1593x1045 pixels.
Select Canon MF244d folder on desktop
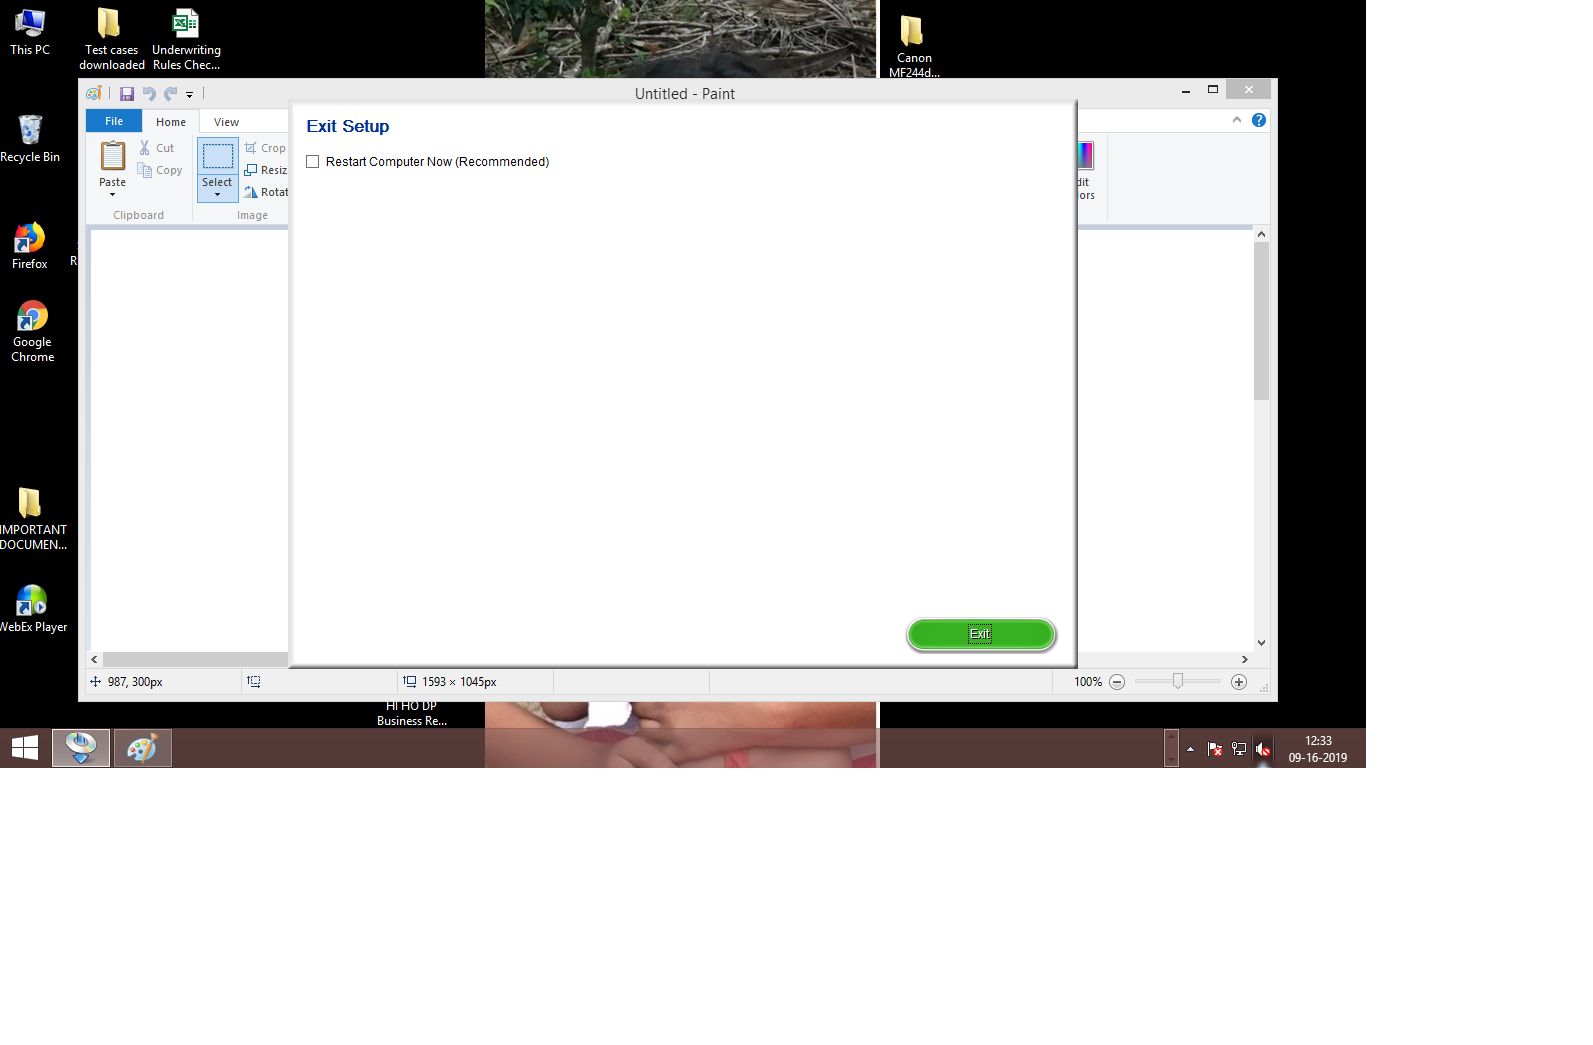[x=913, y=46]
